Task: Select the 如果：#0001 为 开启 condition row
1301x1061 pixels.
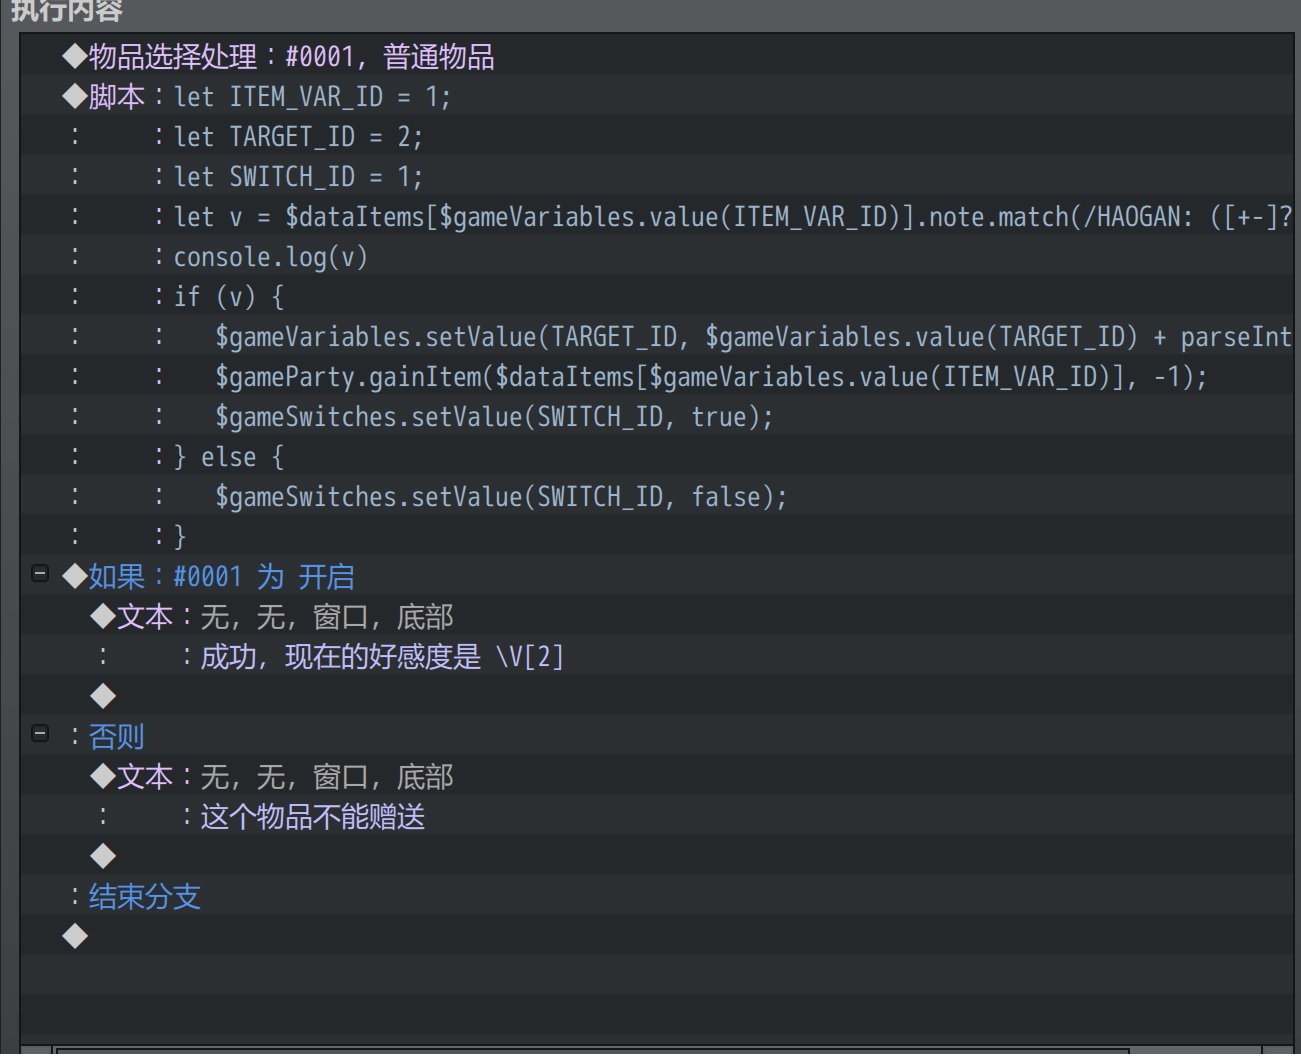Action: click(x=657, y=575)
